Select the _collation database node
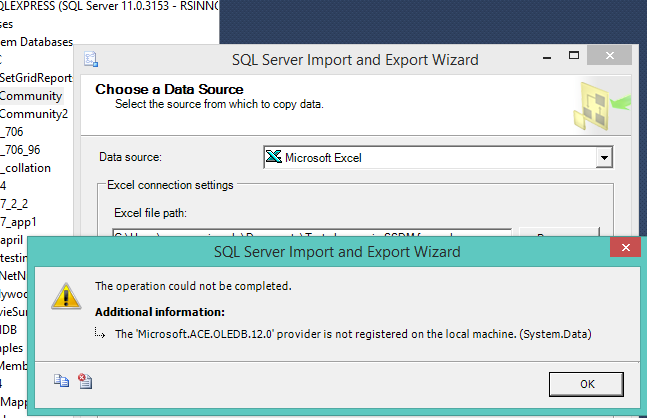The height and width of the screenshot is (418, 647). tap(25, 168)
